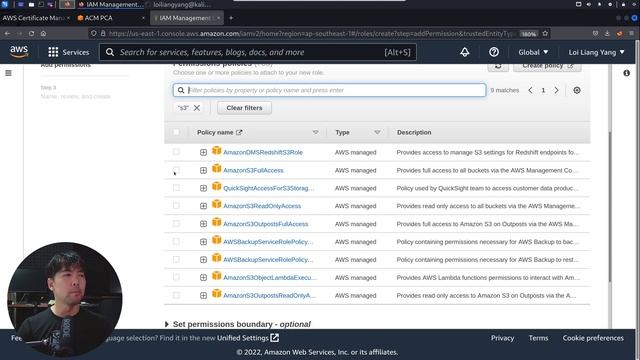This screenshot has width=640, height=360.
Task: Open browser downloads icon
Action: pyautogui.click(x=607, y=33)
